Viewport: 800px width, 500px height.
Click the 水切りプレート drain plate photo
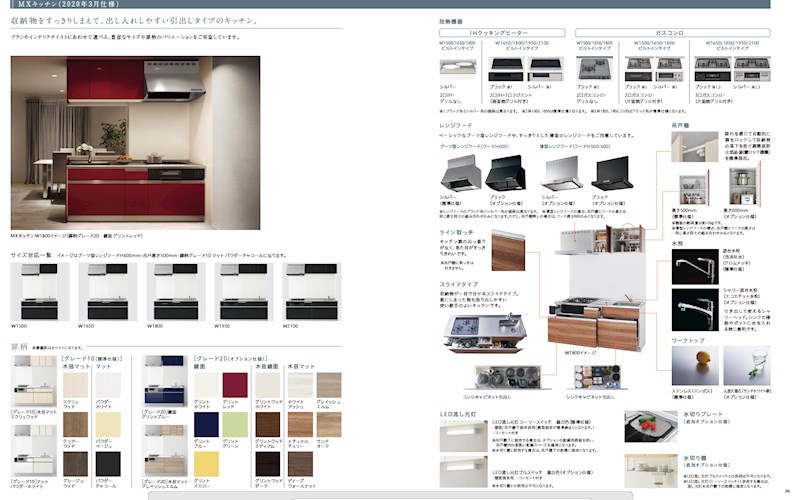tap(651, 426)
